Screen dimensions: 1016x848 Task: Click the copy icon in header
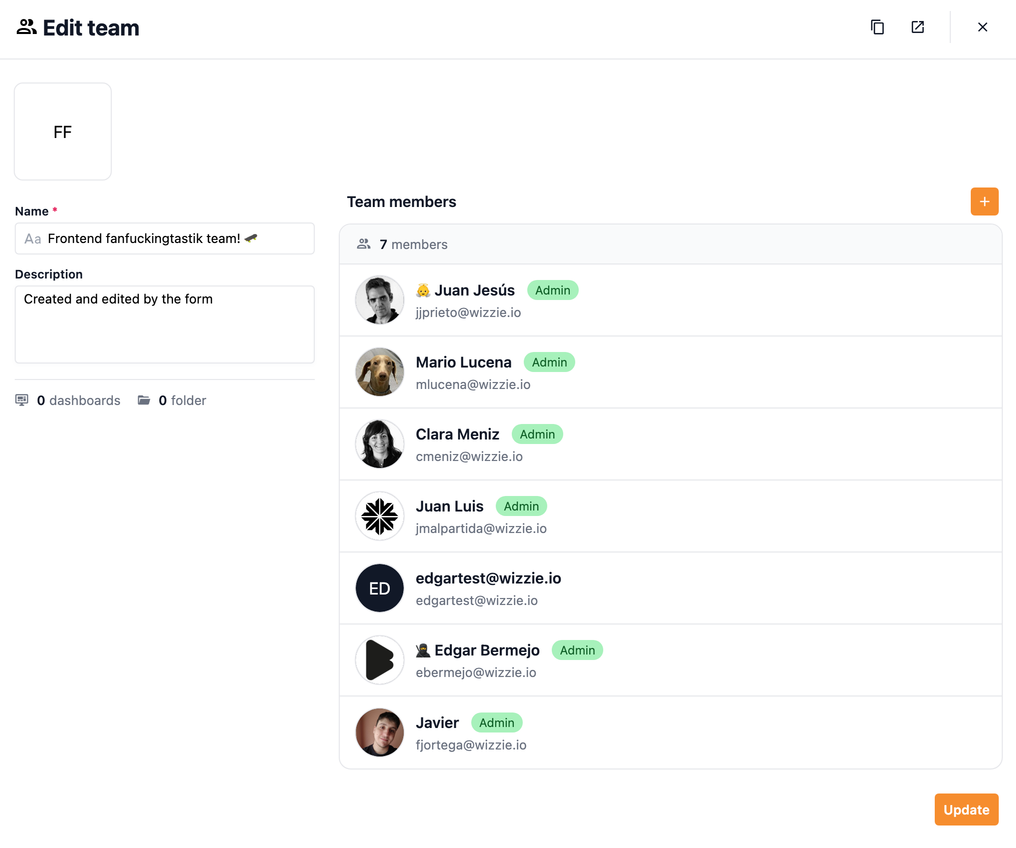coord(877,27)
